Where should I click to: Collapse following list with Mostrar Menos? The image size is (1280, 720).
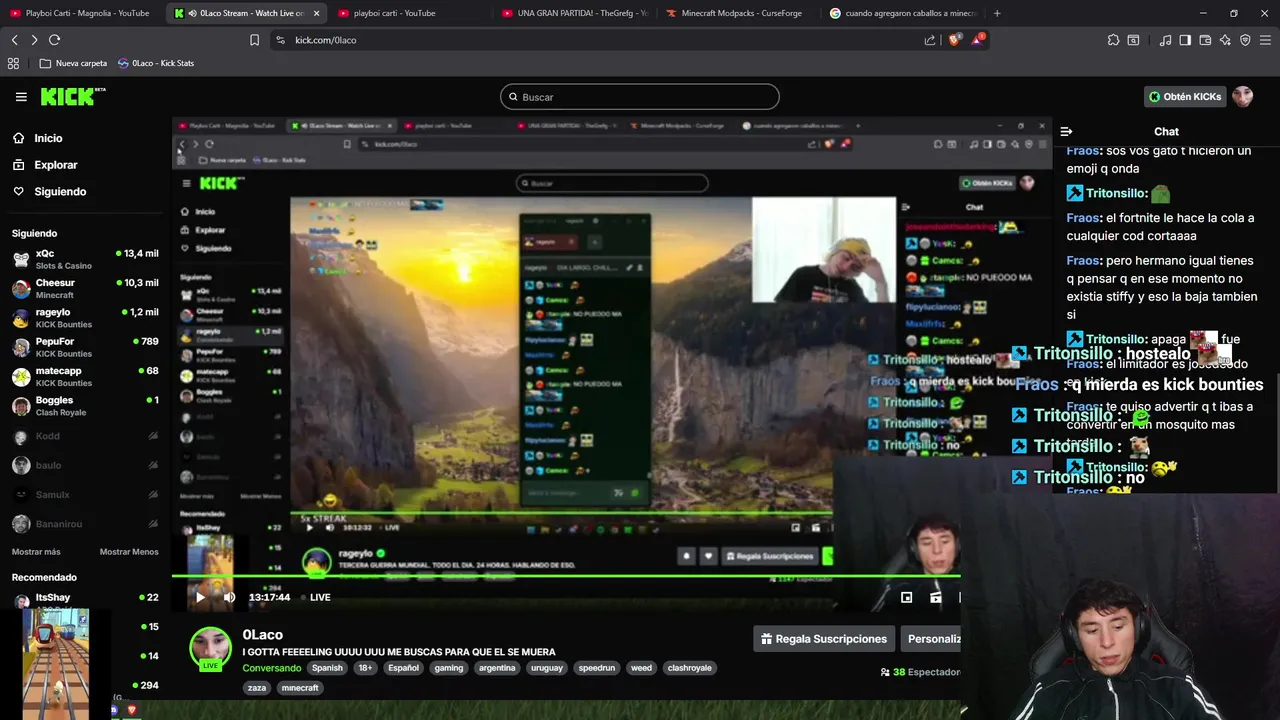(129, 552)
